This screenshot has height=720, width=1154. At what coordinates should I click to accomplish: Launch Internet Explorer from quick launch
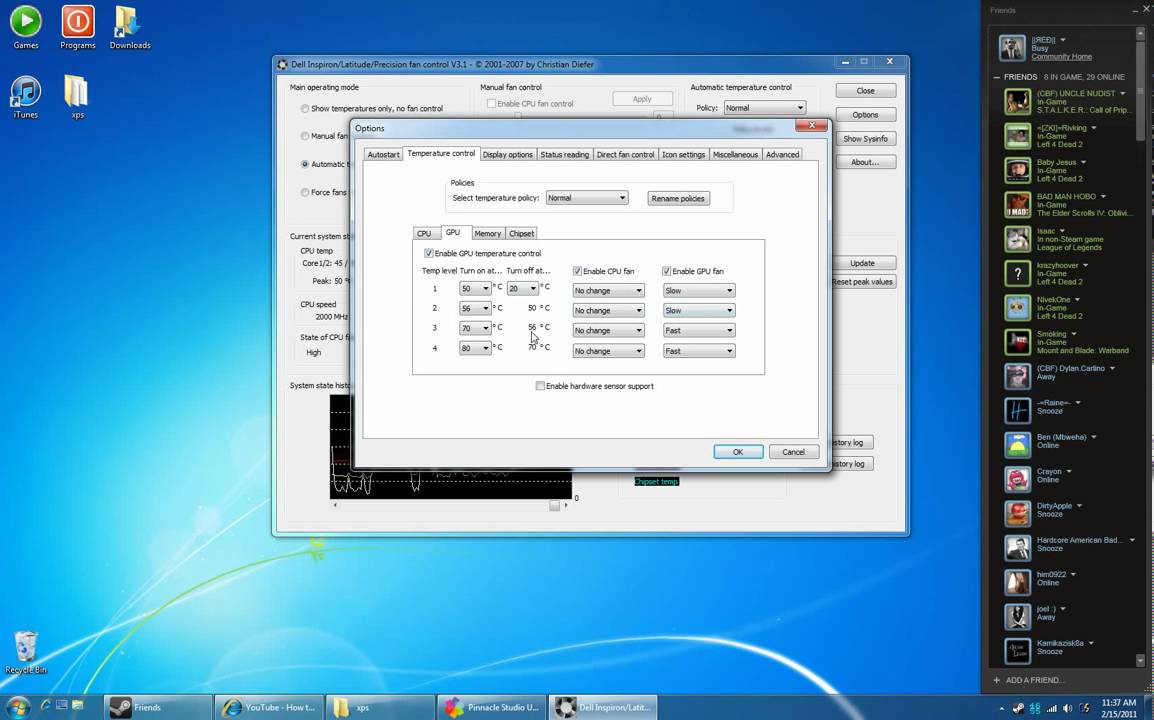tap(46, 706)
